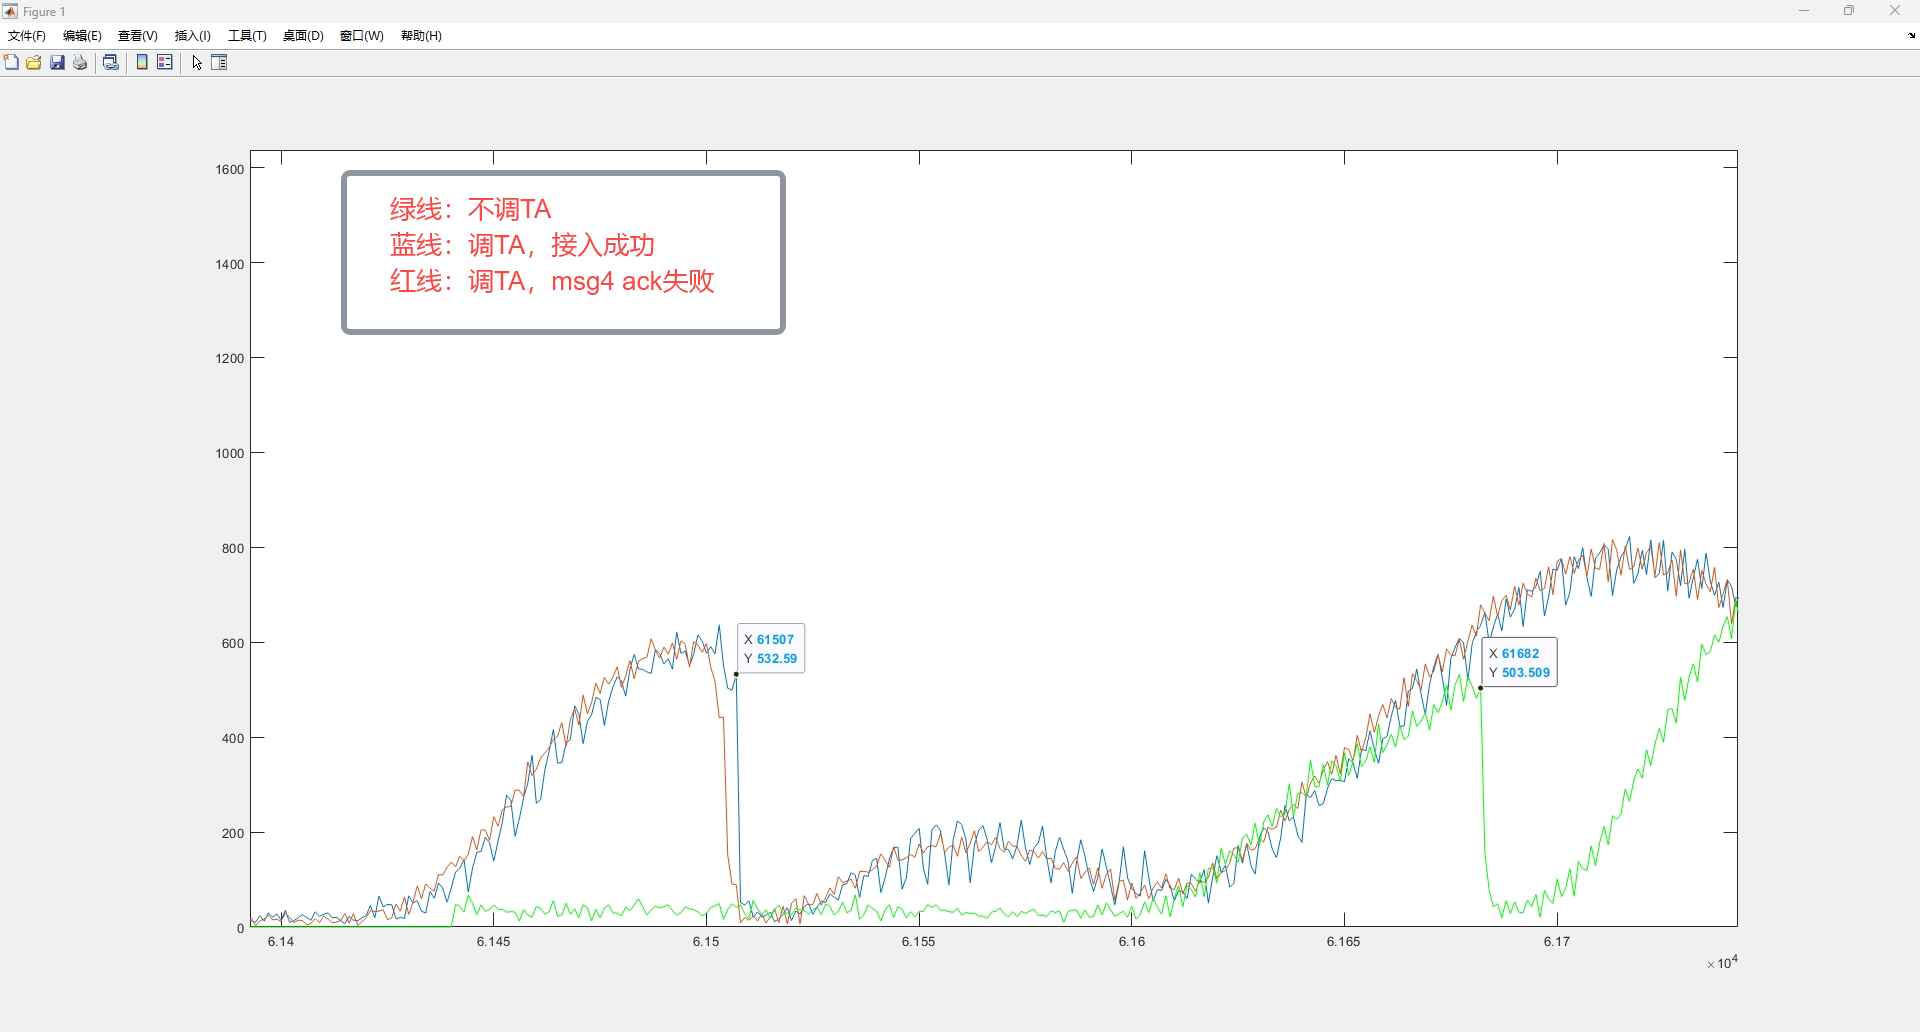Open a file with the folder icon

[34, 62]
